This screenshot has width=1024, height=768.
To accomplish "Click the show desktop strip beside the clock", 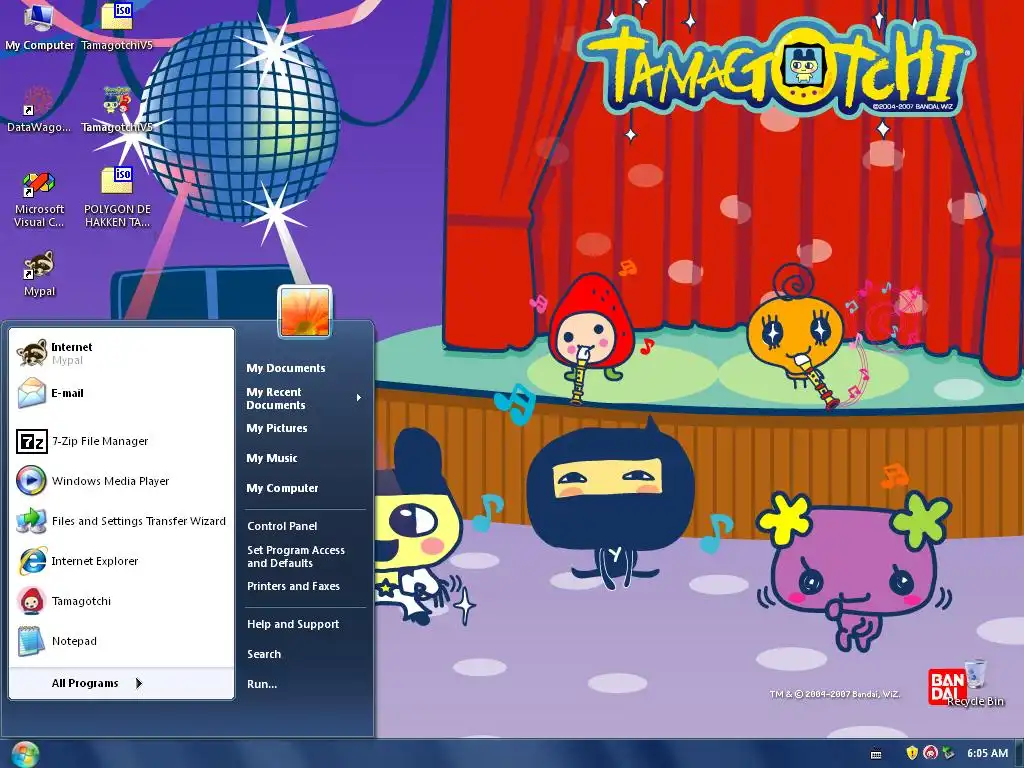I will coord(1019,754).
